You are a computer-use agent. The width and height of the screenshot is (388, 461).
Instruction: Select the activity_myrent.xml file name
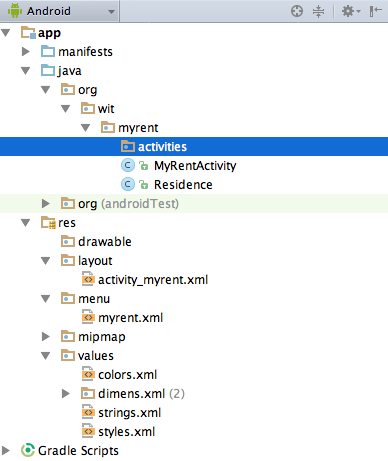click(x=153, y=280)
